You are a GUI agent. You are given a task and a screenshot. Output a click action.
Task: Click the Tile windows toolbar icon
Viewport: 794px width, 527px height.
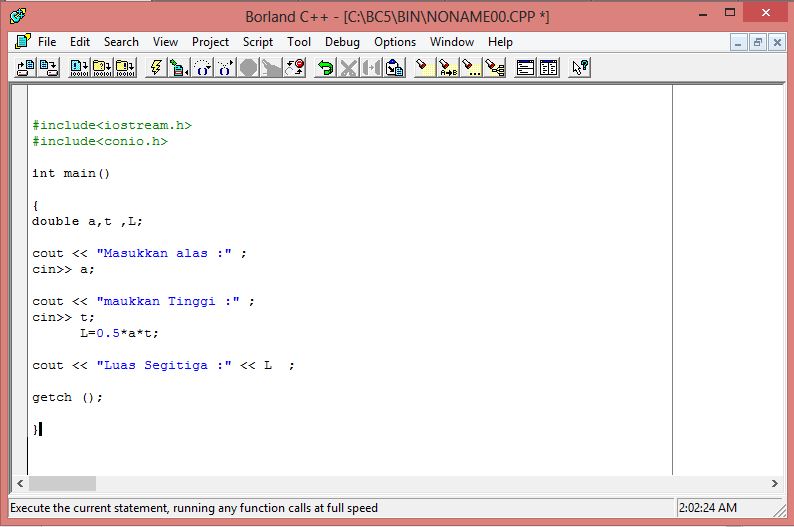tap(548, 67)
